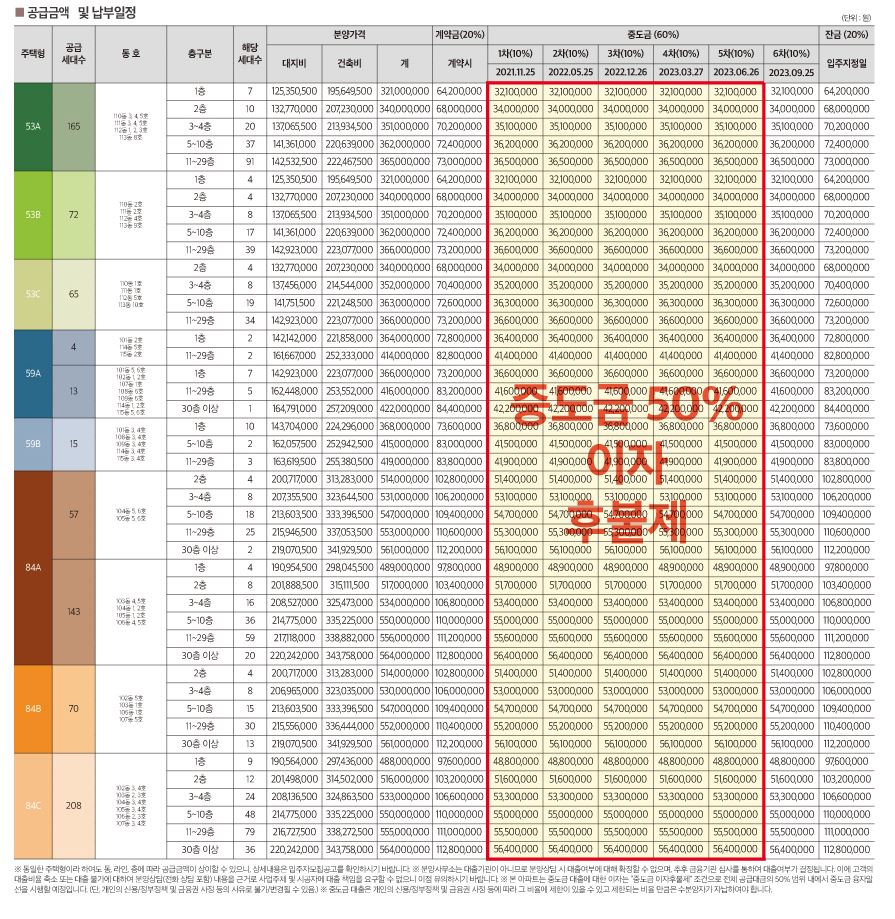Select the 84B housing type cell

click(33, 709)
